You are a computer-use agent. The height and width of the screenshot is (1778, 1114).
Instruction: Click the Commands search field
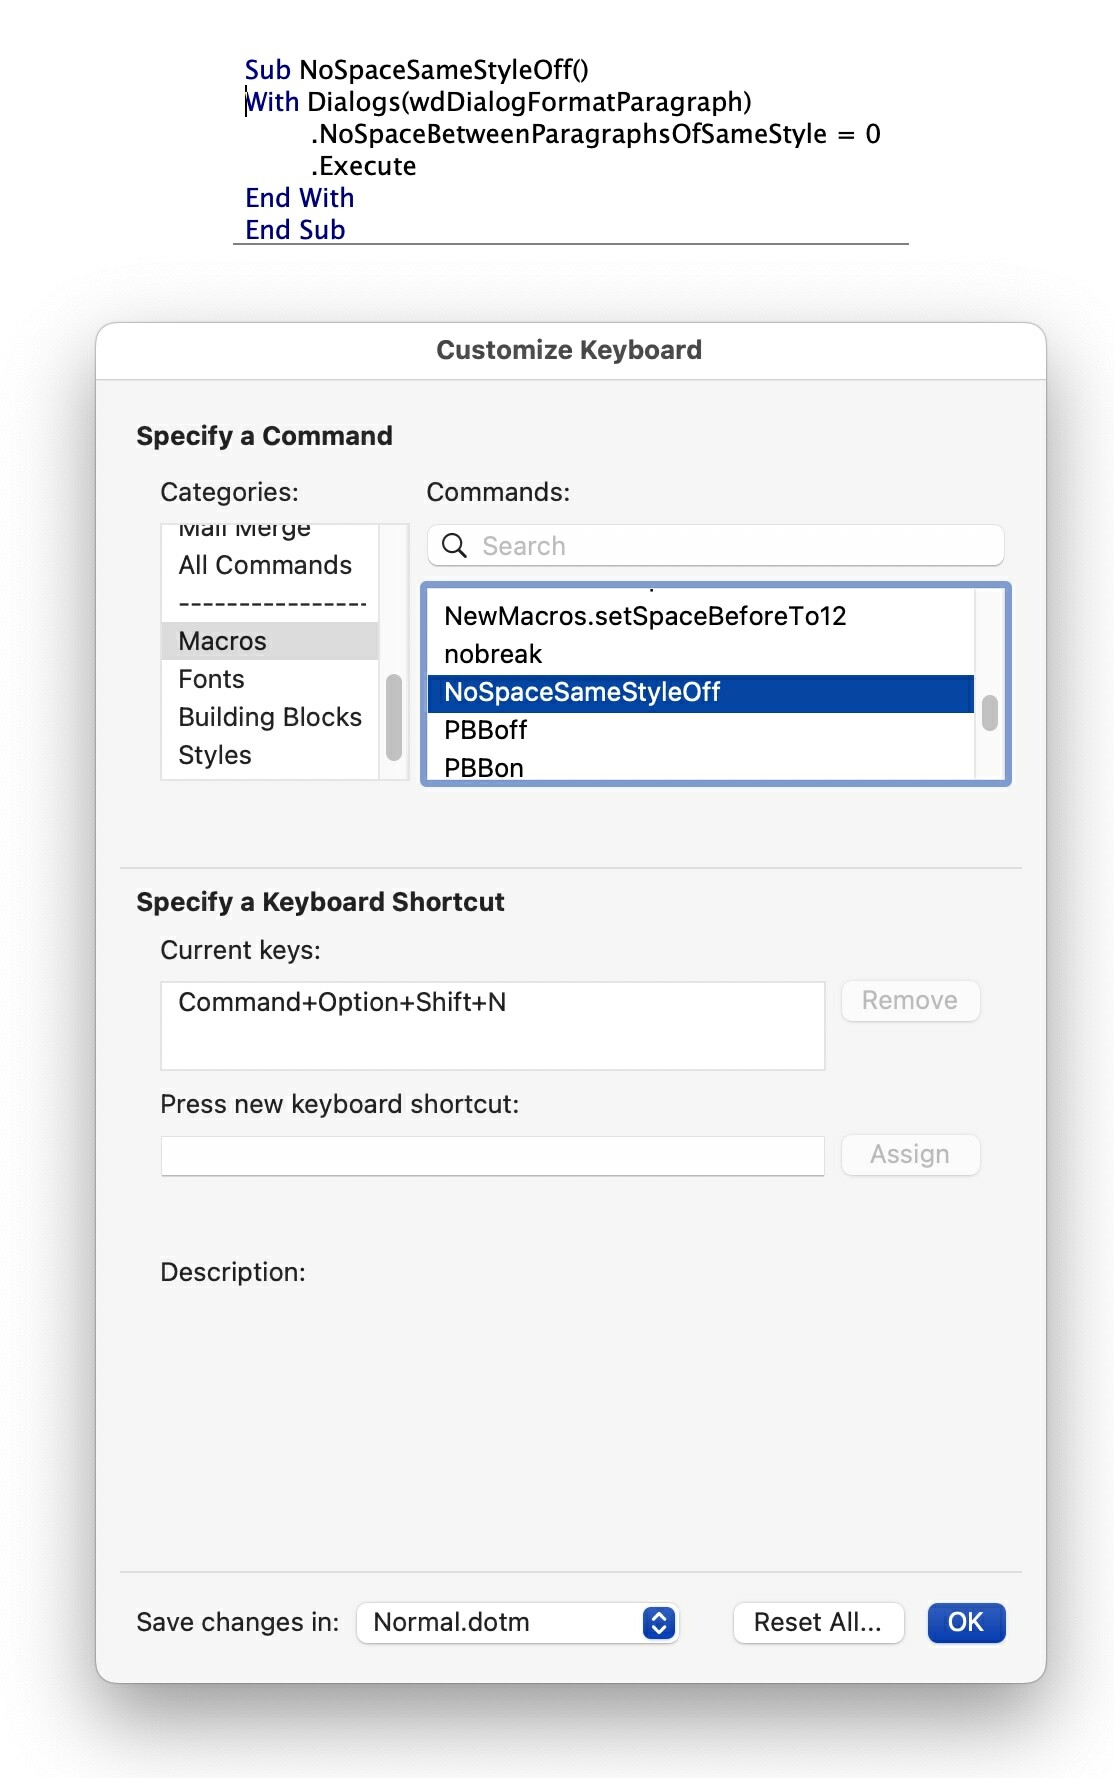(730, 546)
